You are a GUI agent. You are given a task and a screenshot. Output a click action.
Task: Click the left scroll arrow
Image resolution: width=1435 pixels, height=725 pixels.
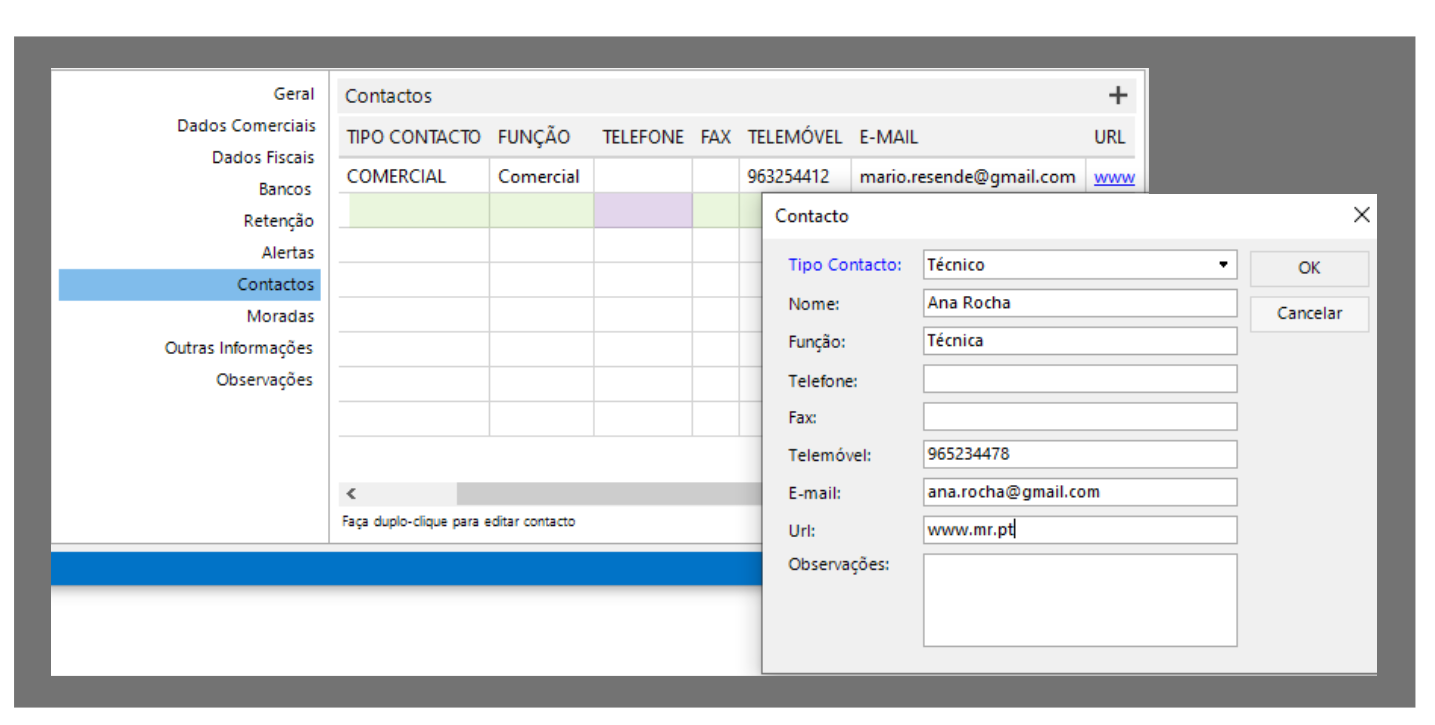(x=351, y=494)
